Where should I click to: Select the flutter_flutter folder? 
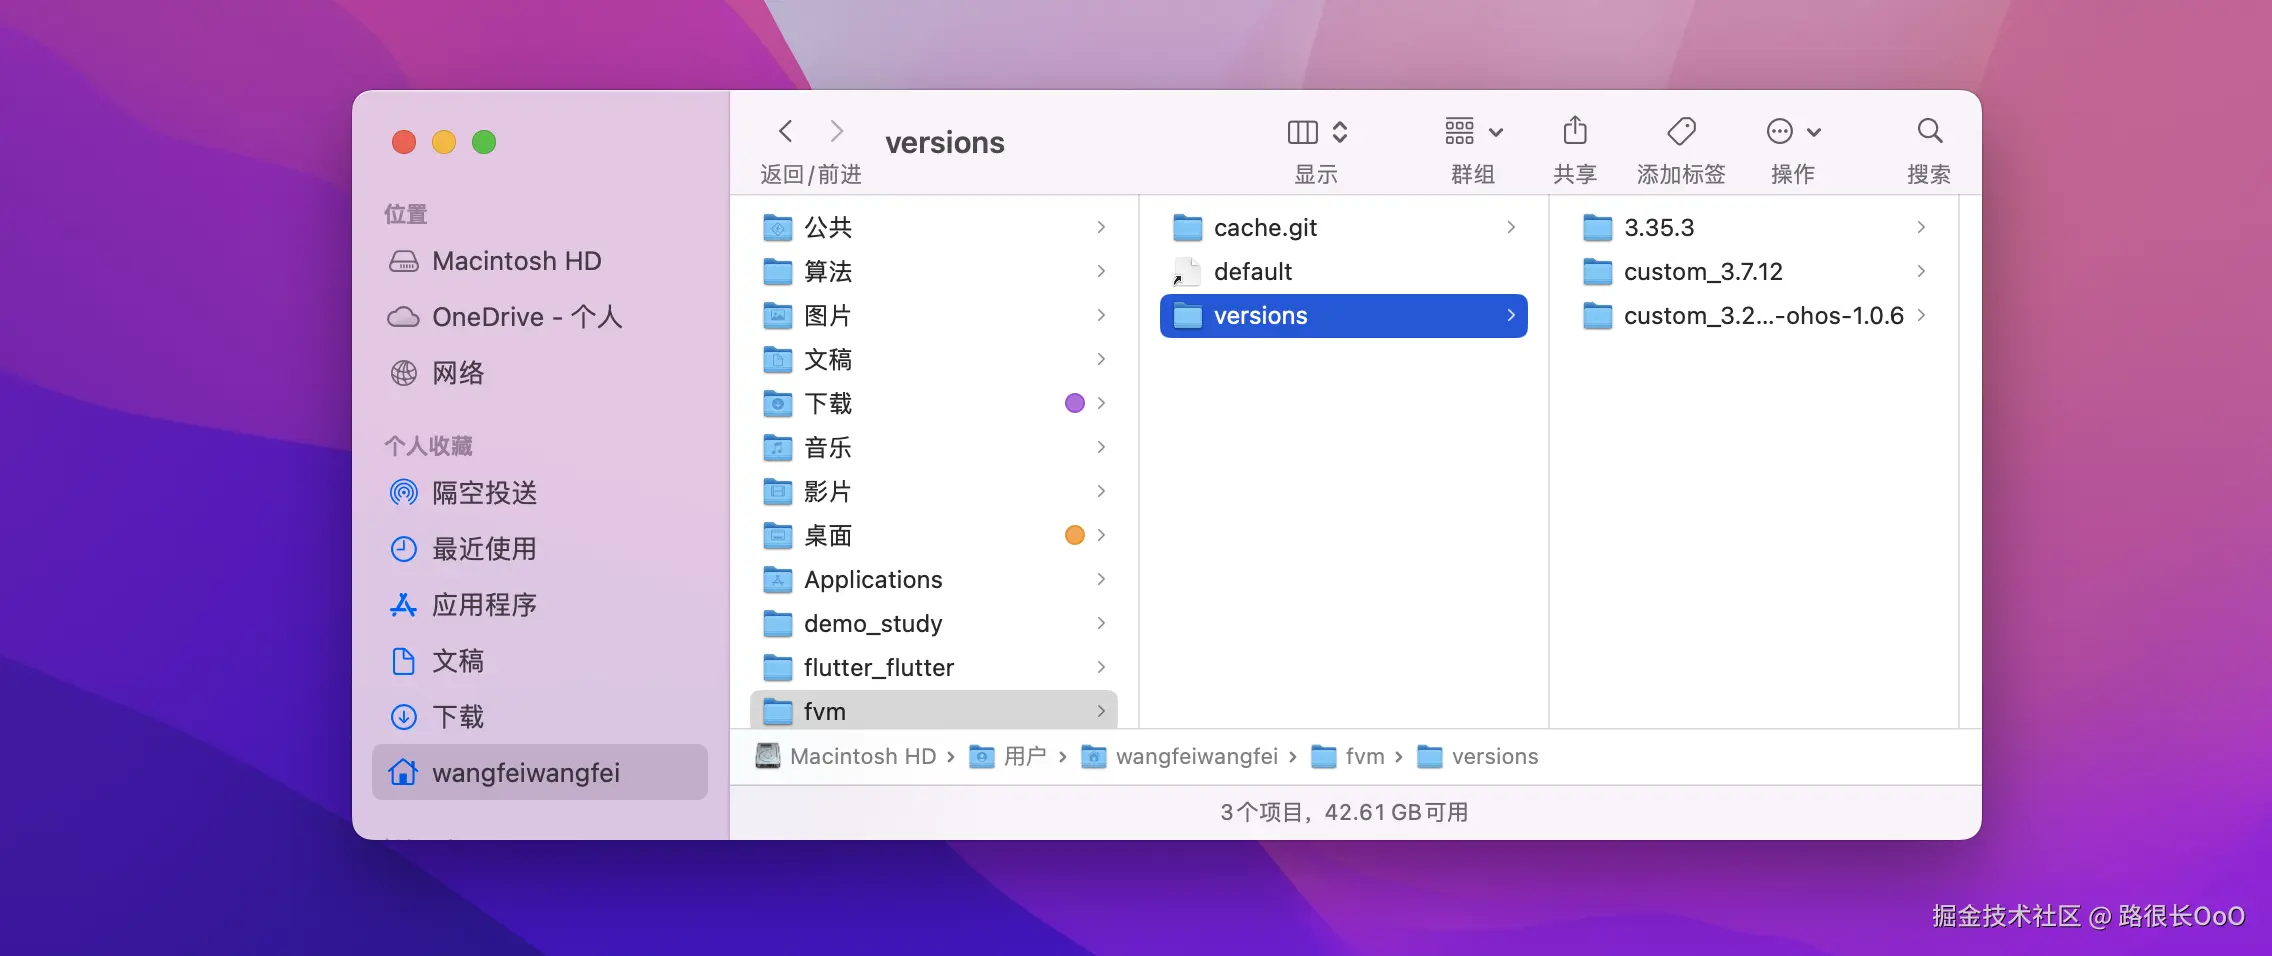click(934, 668)
